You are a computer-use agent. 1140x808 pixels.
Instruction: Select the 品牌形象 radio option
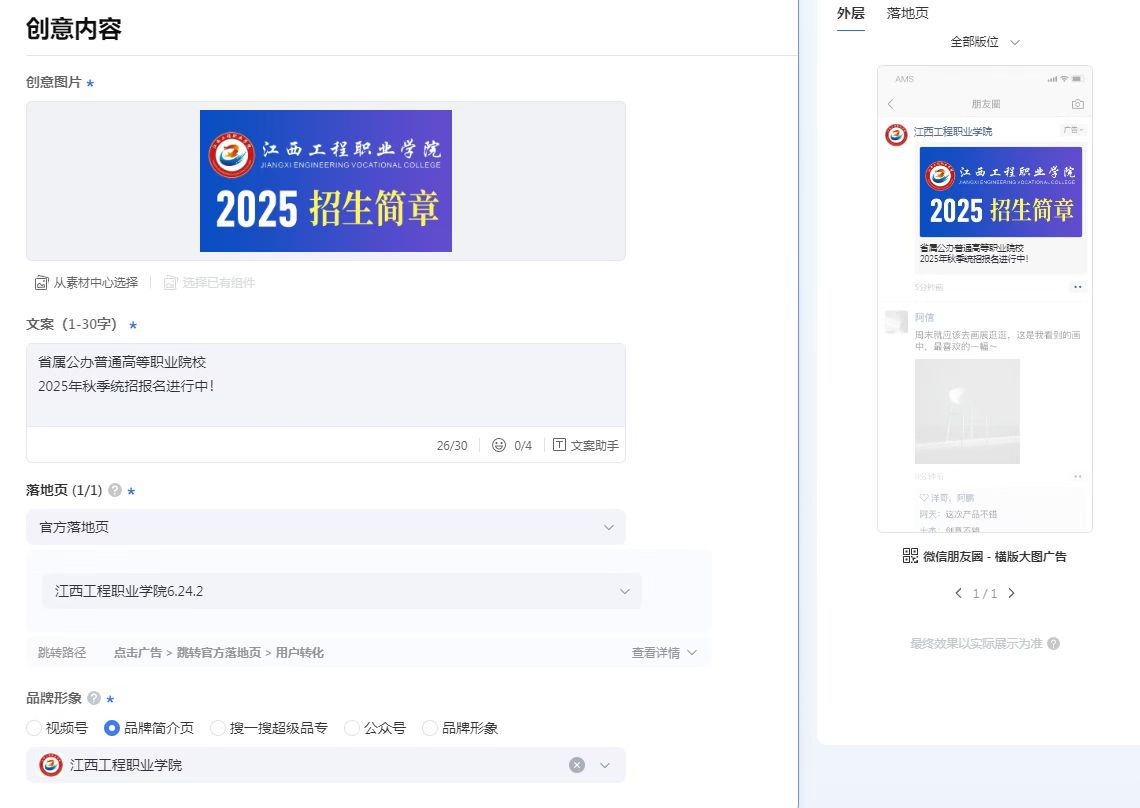point(430,728)
